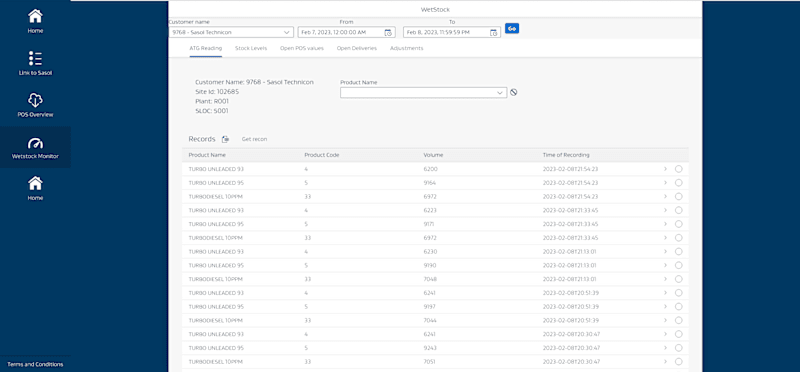
Task: Click volume cell 9164
Action: (430, 183)
